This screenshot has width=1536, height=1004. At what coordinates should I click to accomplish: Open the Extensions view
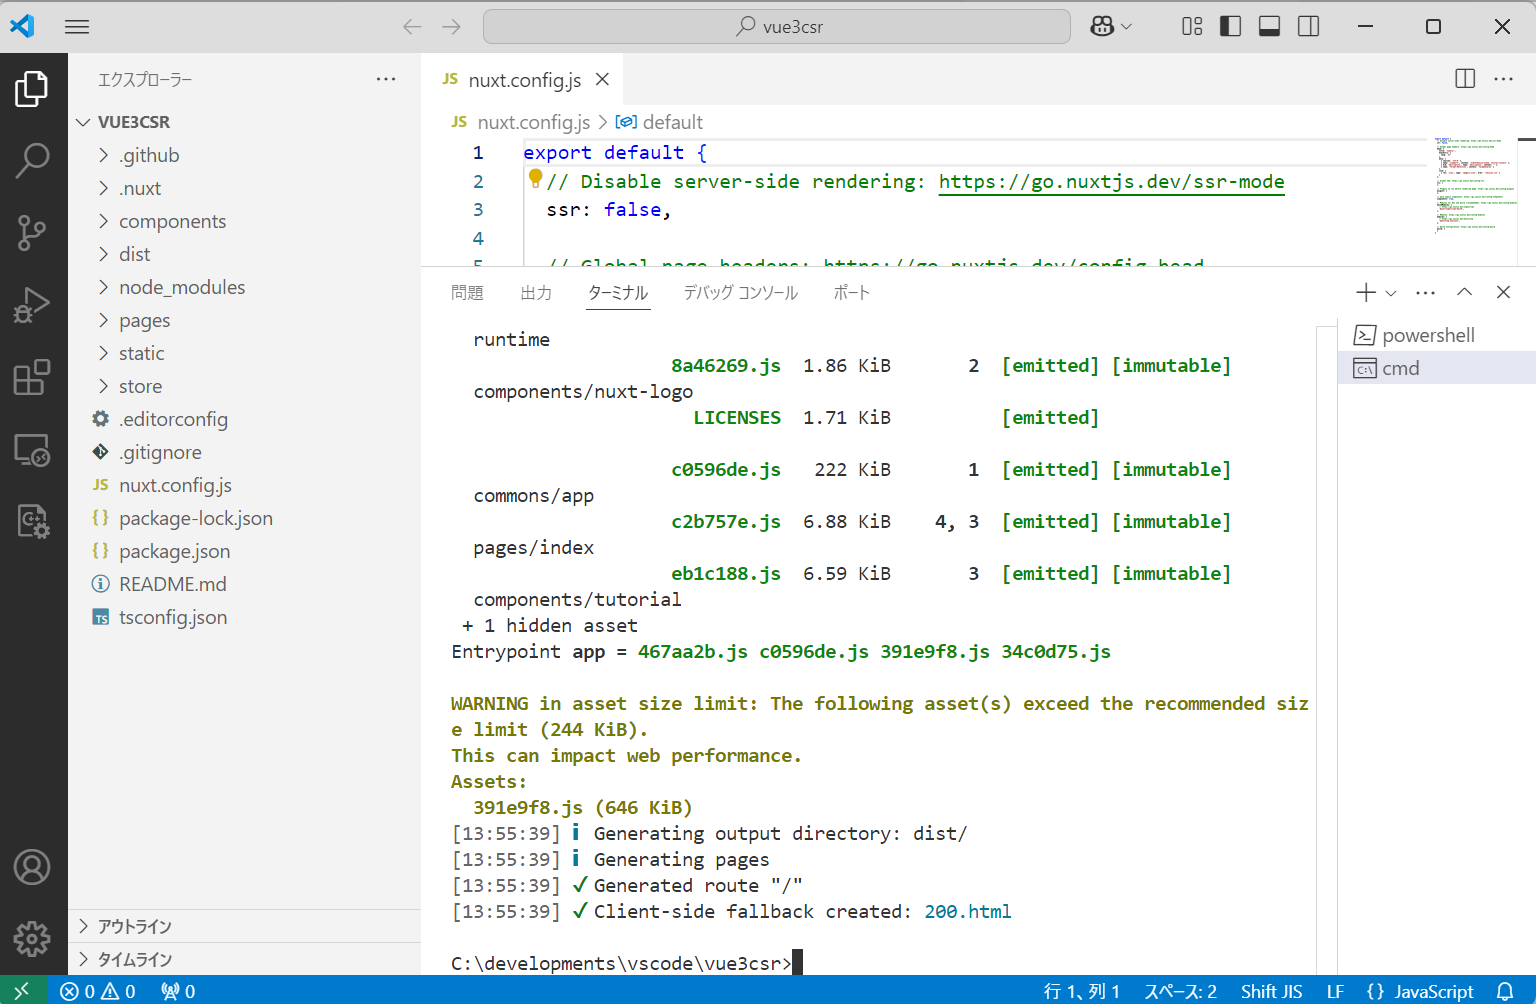[x=34, y=377]
